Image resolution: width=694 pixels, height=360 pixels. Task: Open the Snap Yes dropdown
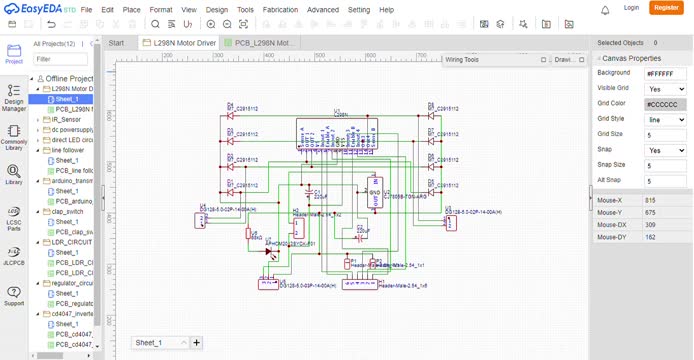[x=665, y=151]
